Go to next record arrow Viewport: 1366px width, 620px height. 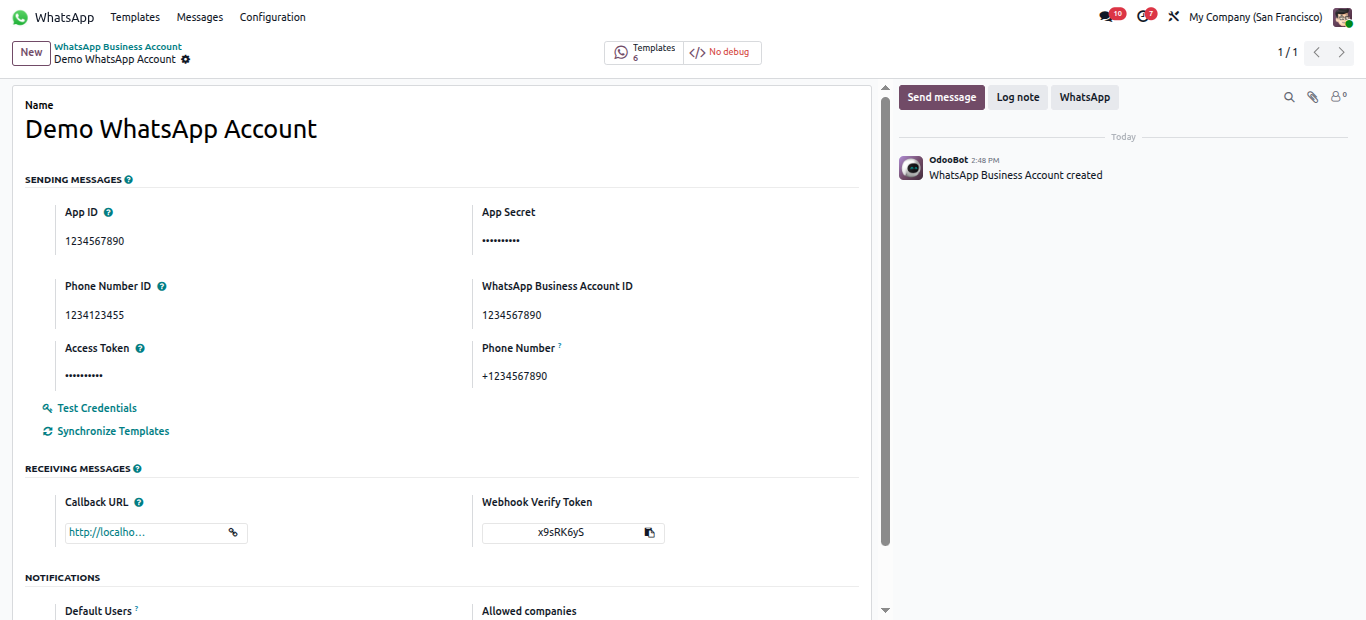pos(1341,53)
